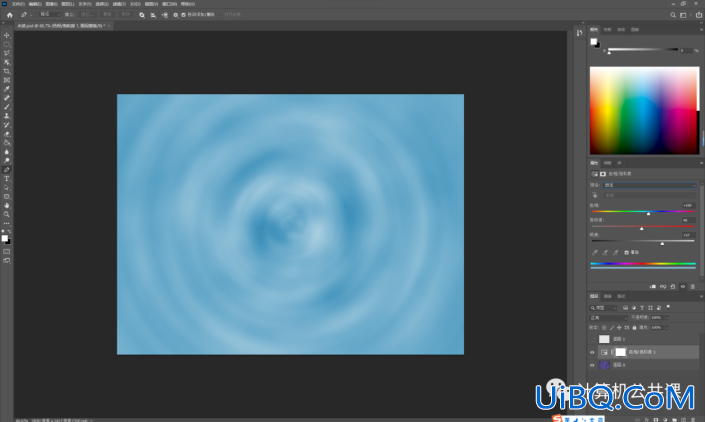Adjust the Lightness slider handle
This screenshot has width=705, height=422.
point(662,244)
